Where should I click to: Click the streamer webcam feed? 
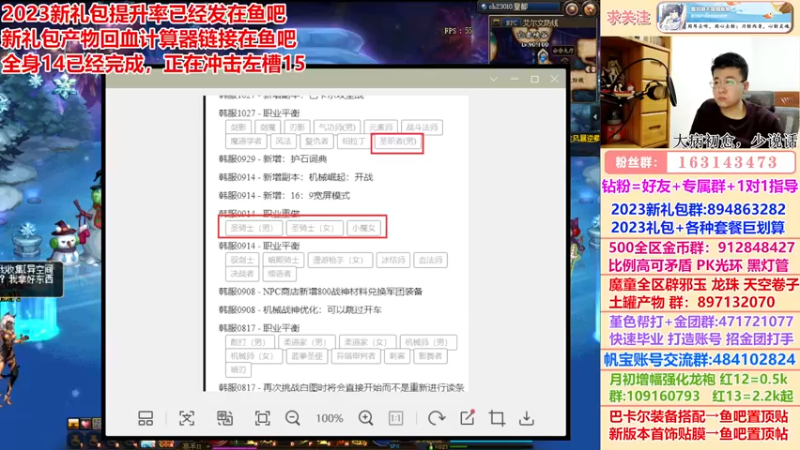coord(700,92)
